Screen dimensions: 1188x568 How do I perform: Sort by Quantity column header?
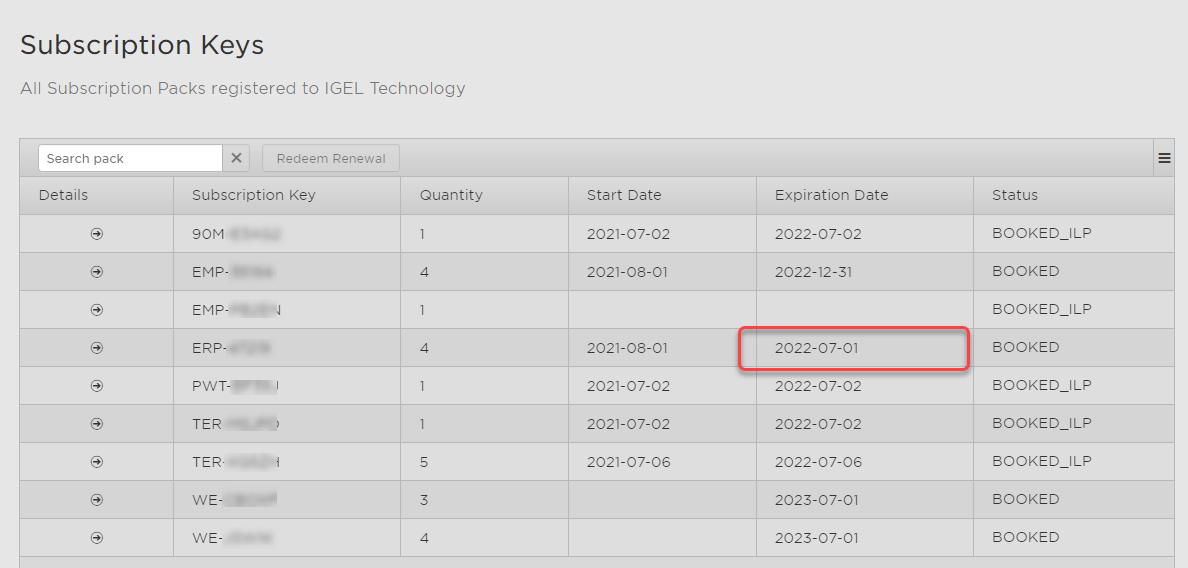coord(451,195)
